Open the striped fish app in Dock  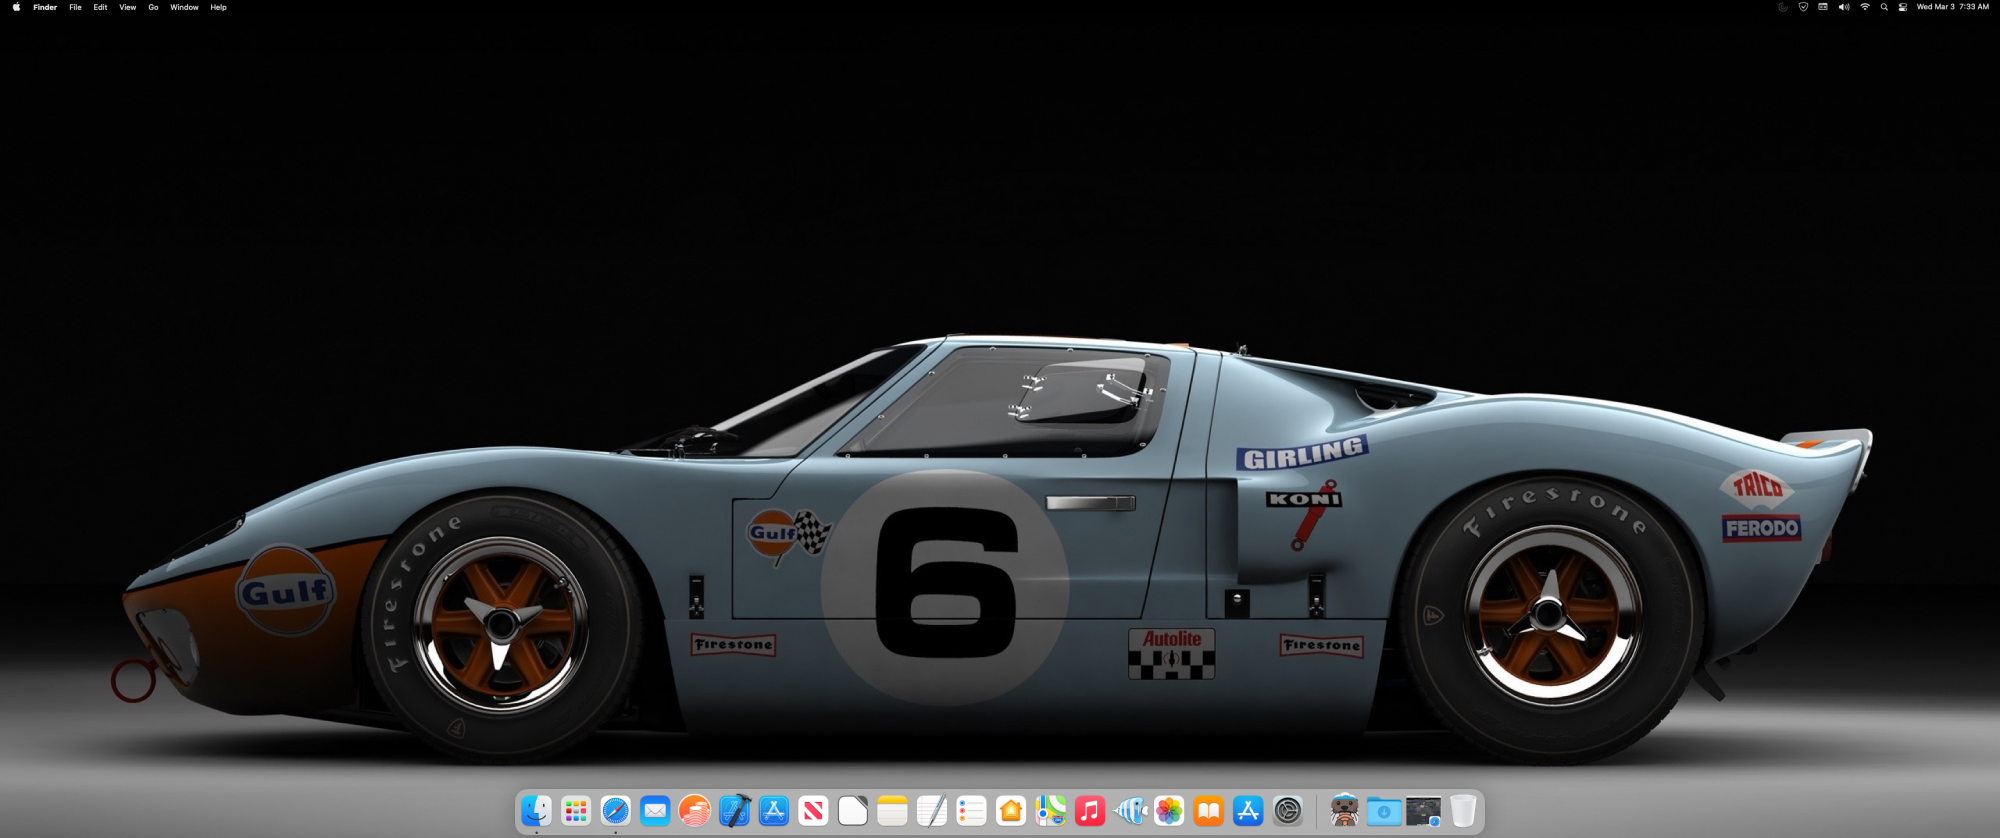[x=1129, y=811]
